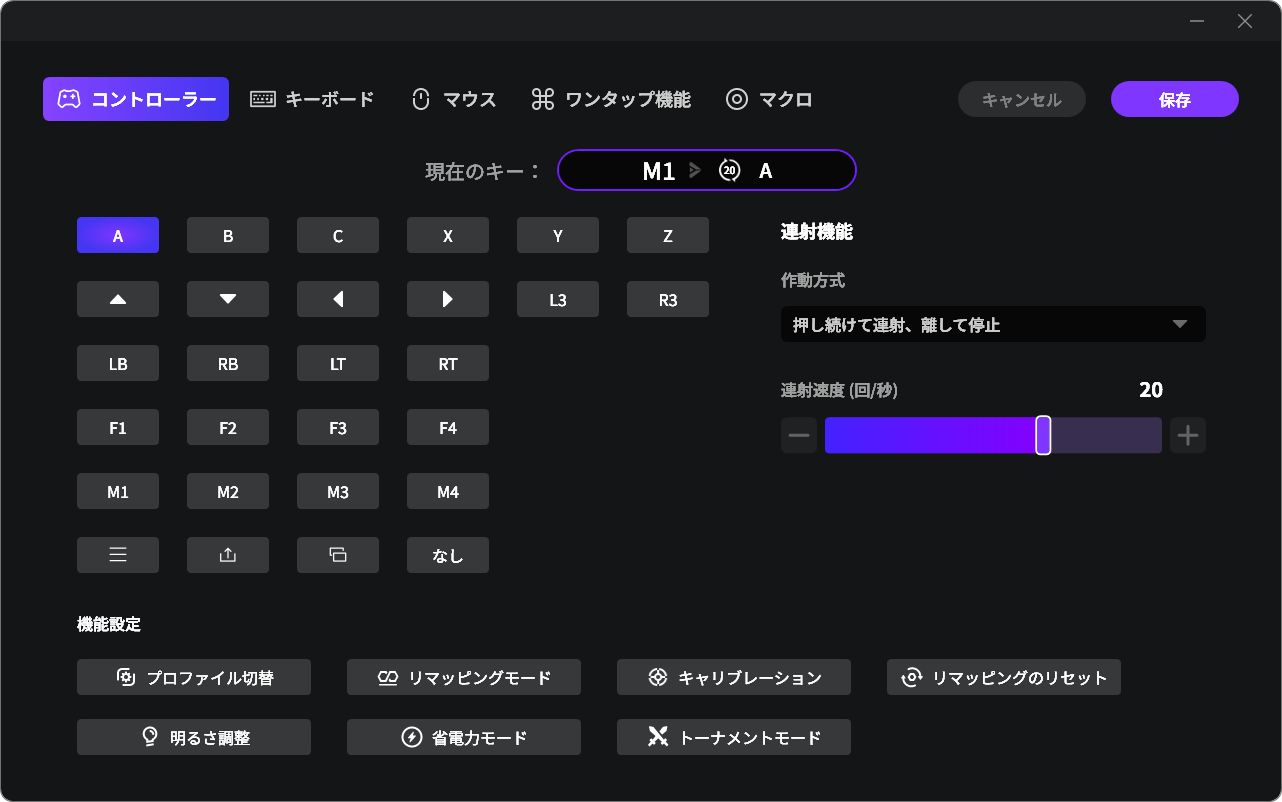
Task: Choose the D-pad right arrow button
Action: tap(448, 299)
